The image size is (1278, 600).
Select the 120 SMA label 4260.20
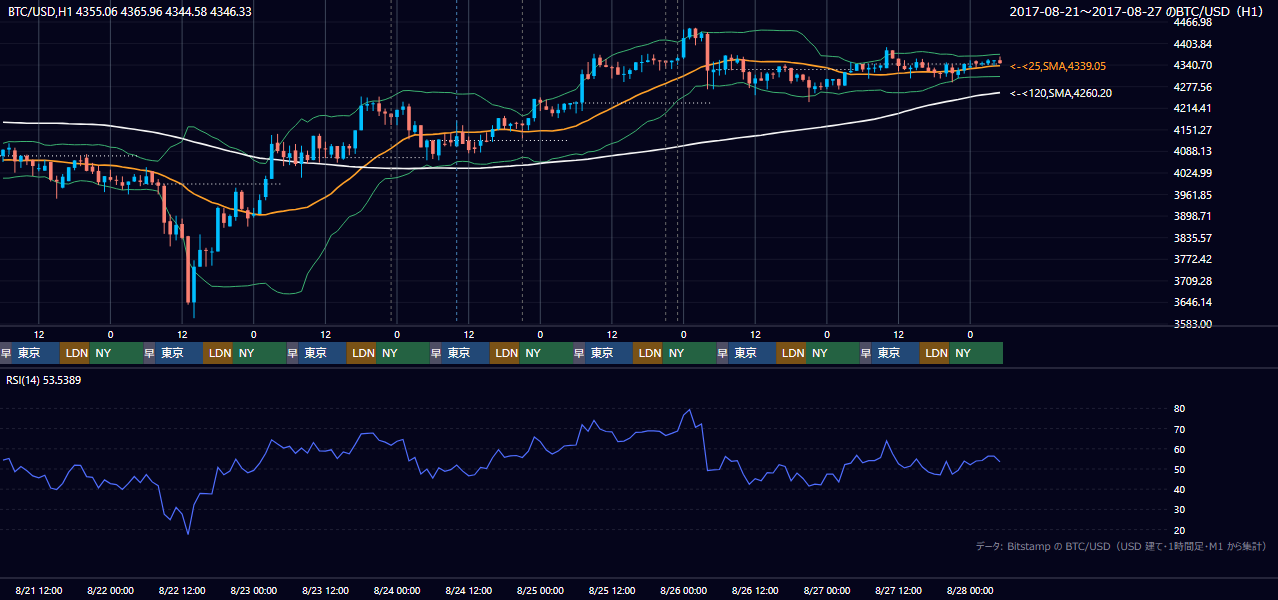pos(1061,93)
